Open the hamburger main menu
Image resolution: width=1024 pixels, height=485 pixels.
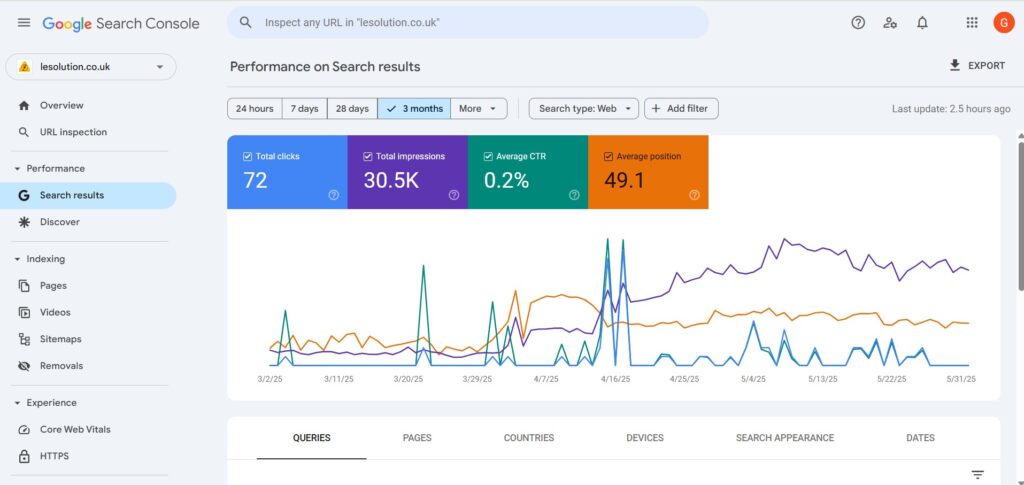tap(24, 23)
